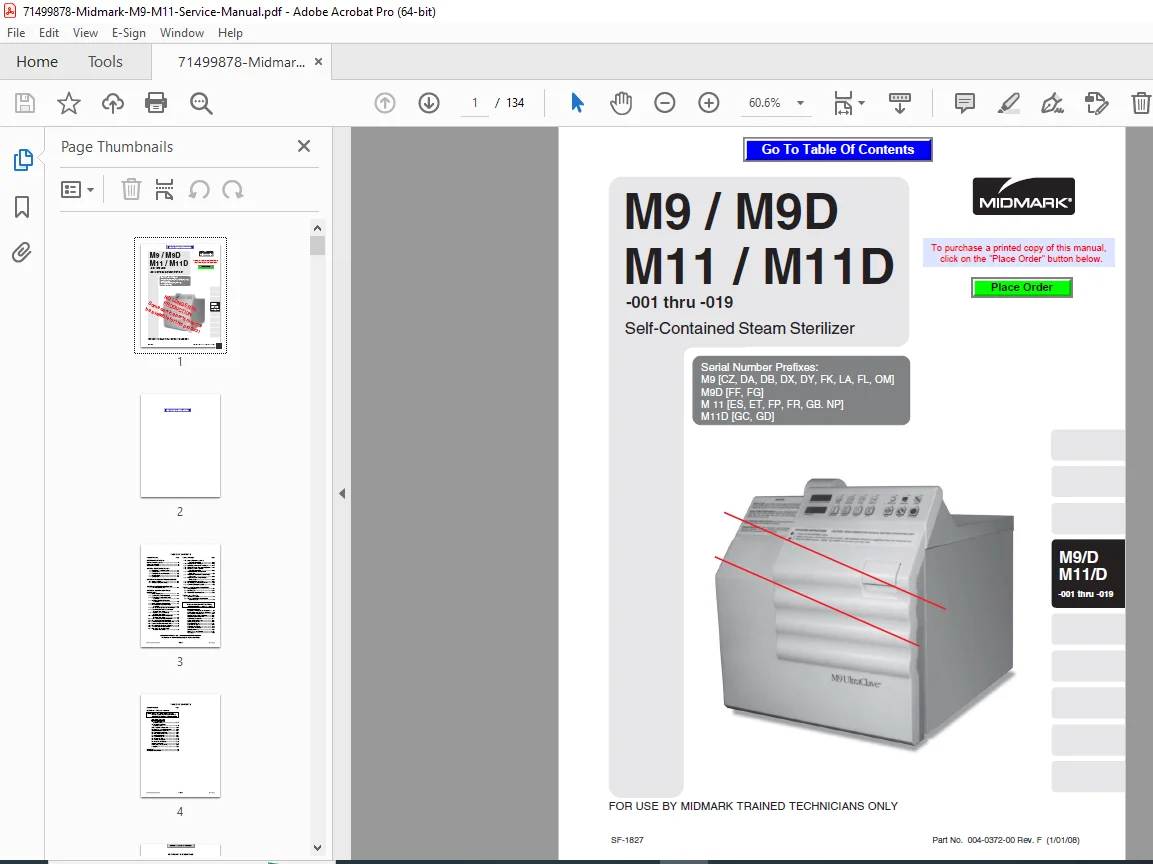Screen dimensions: 1153x864
Task: Show Page Thumbnails panel icon in sidebar
Action: pos(23,160)
